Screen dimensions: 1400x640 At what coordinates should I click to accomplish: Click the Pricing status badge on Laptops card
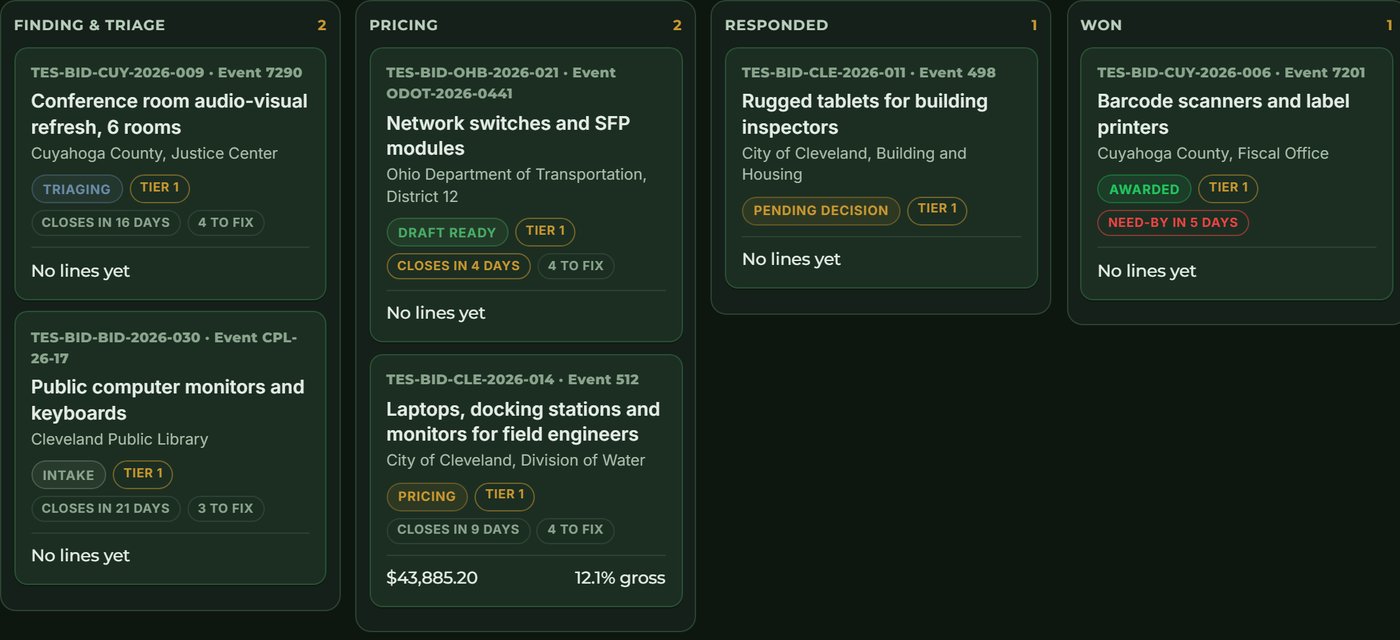pyautogui.click(x=427, y=496)
